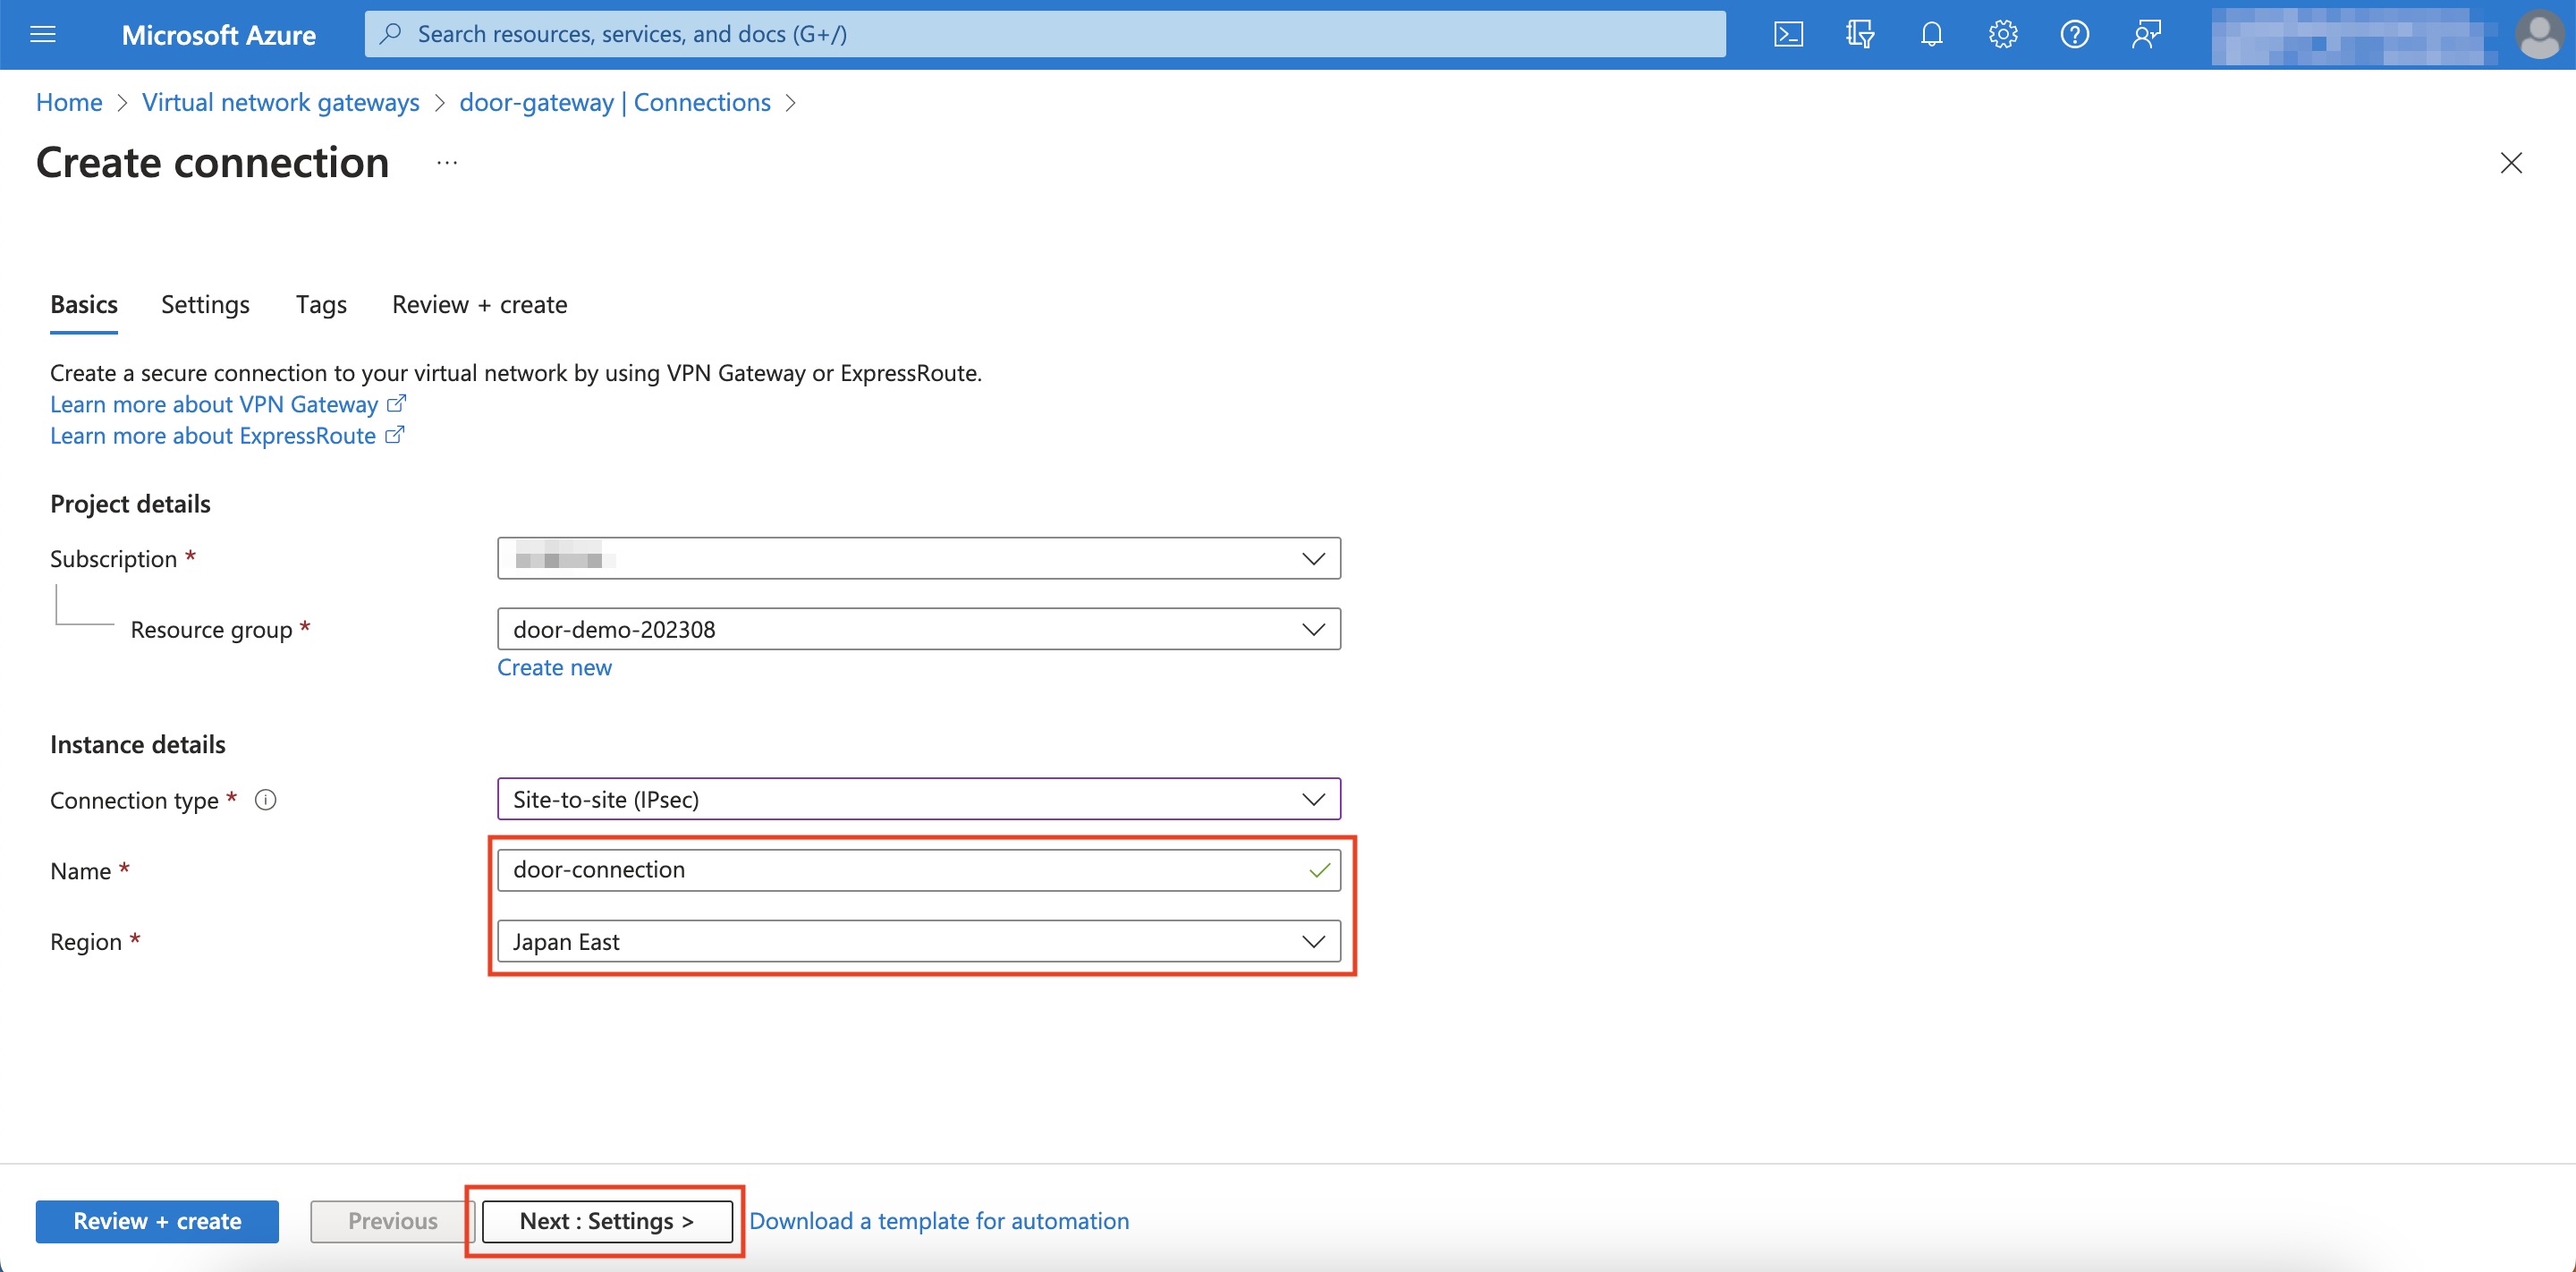2576x1272 pixels.
Task: Switch to the Settings tab
Action: [x=204, y=304]
